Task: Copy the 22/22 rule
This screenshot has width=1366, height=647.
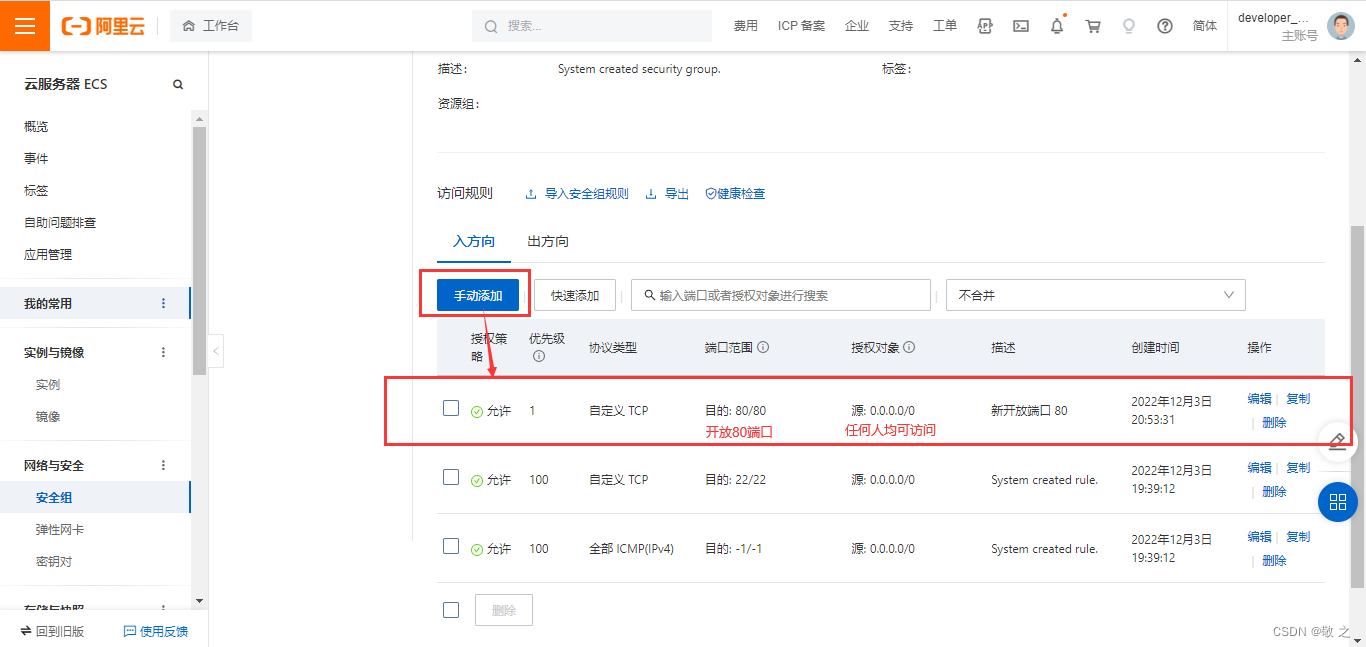Action: (x=1298, y=468)
